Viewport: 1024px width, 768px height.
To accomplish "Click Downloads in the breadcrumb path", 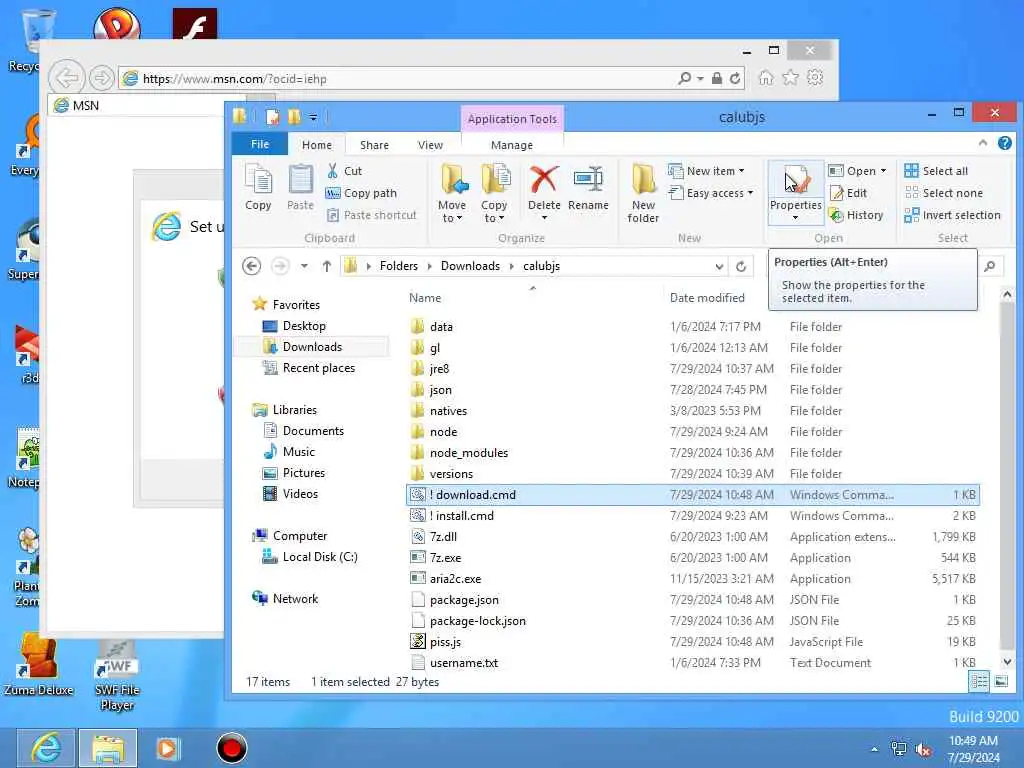I will 470,266.
